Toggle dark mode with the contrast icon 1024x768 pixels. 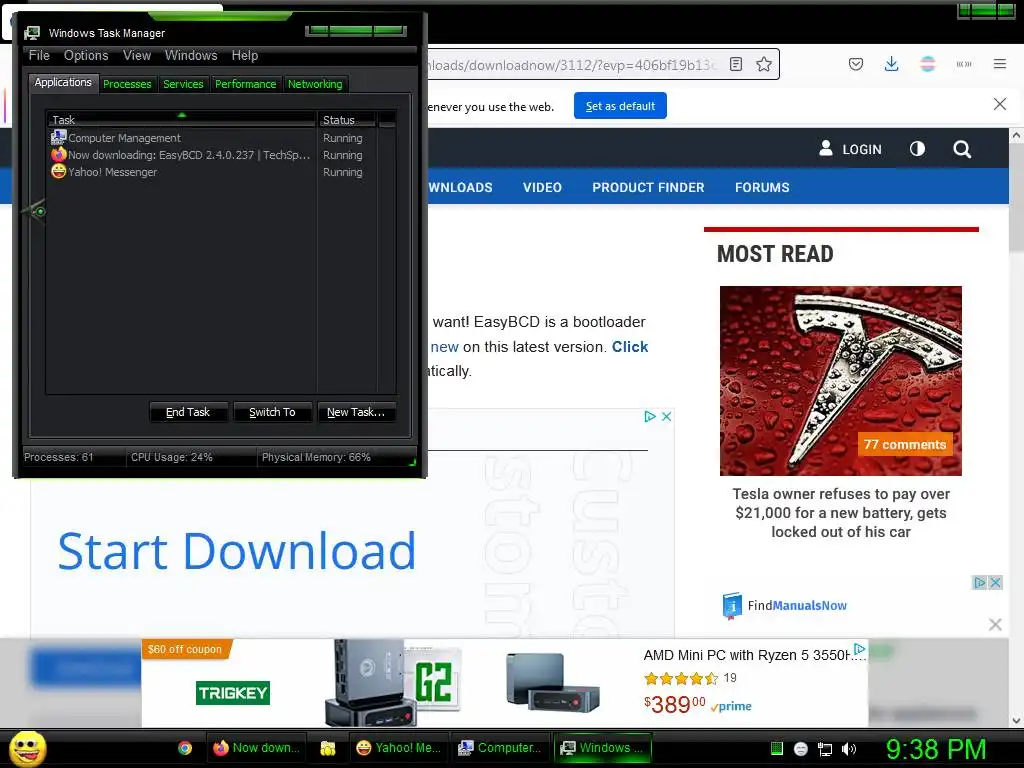point(918,149)
